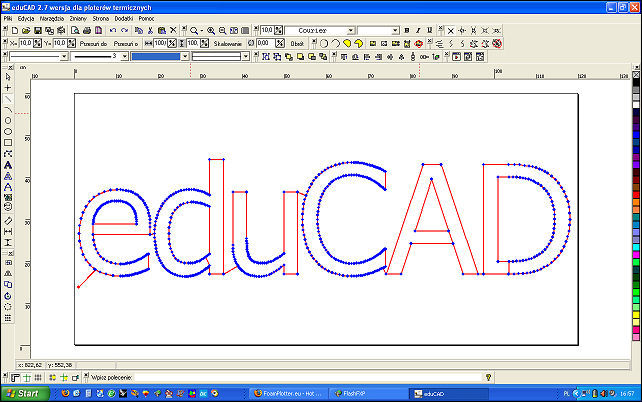Screen dimensions: 642x402
Task: Open the Pomoc menu
Action: pyautogui.click(x=146, y=18)
